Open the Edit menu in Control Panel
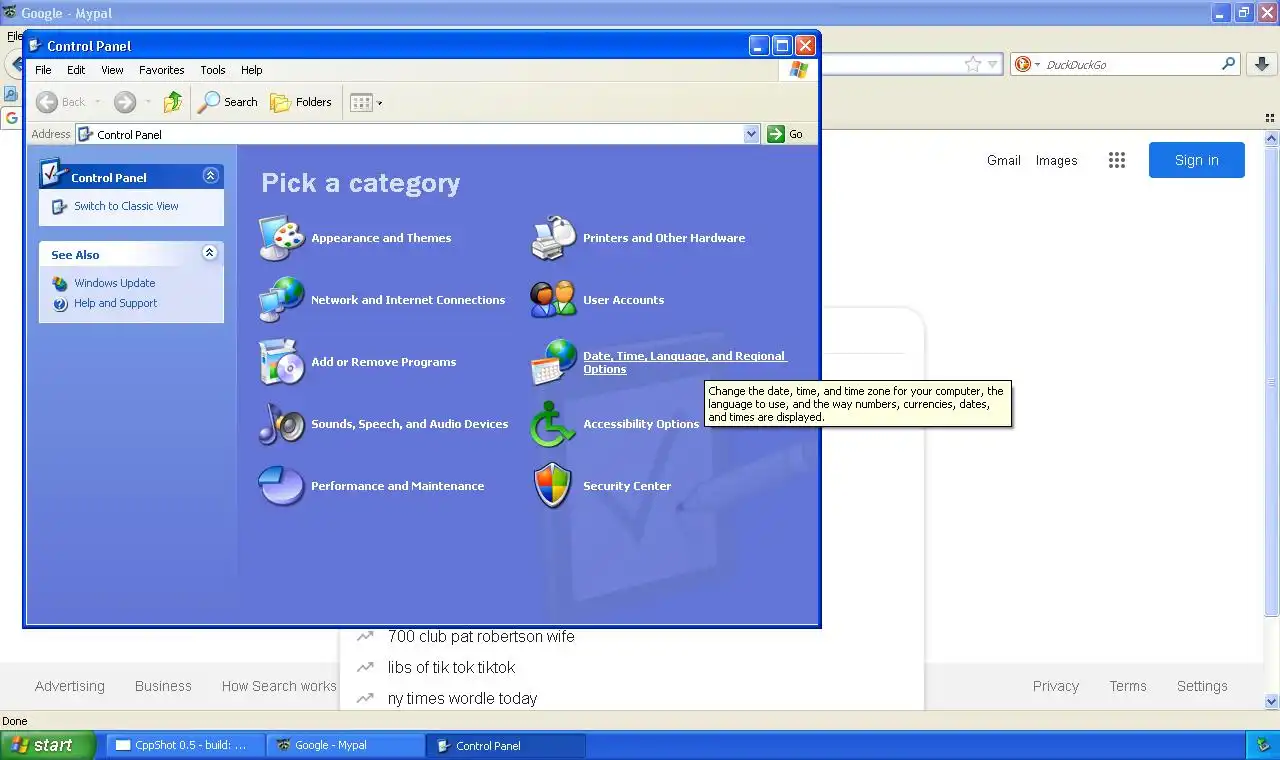1280x760 pixels. click(76, 70)
